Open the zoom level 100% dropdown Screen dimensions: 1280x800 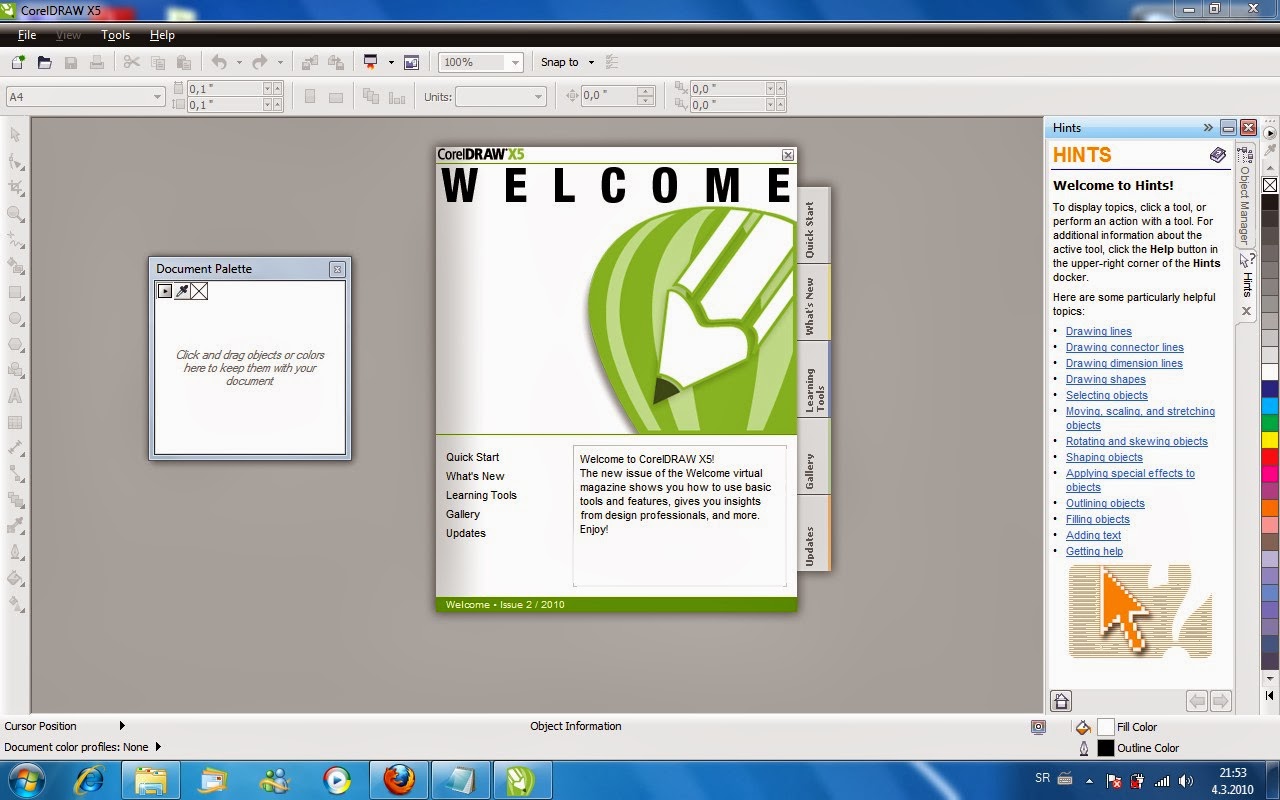pos(515,62)
